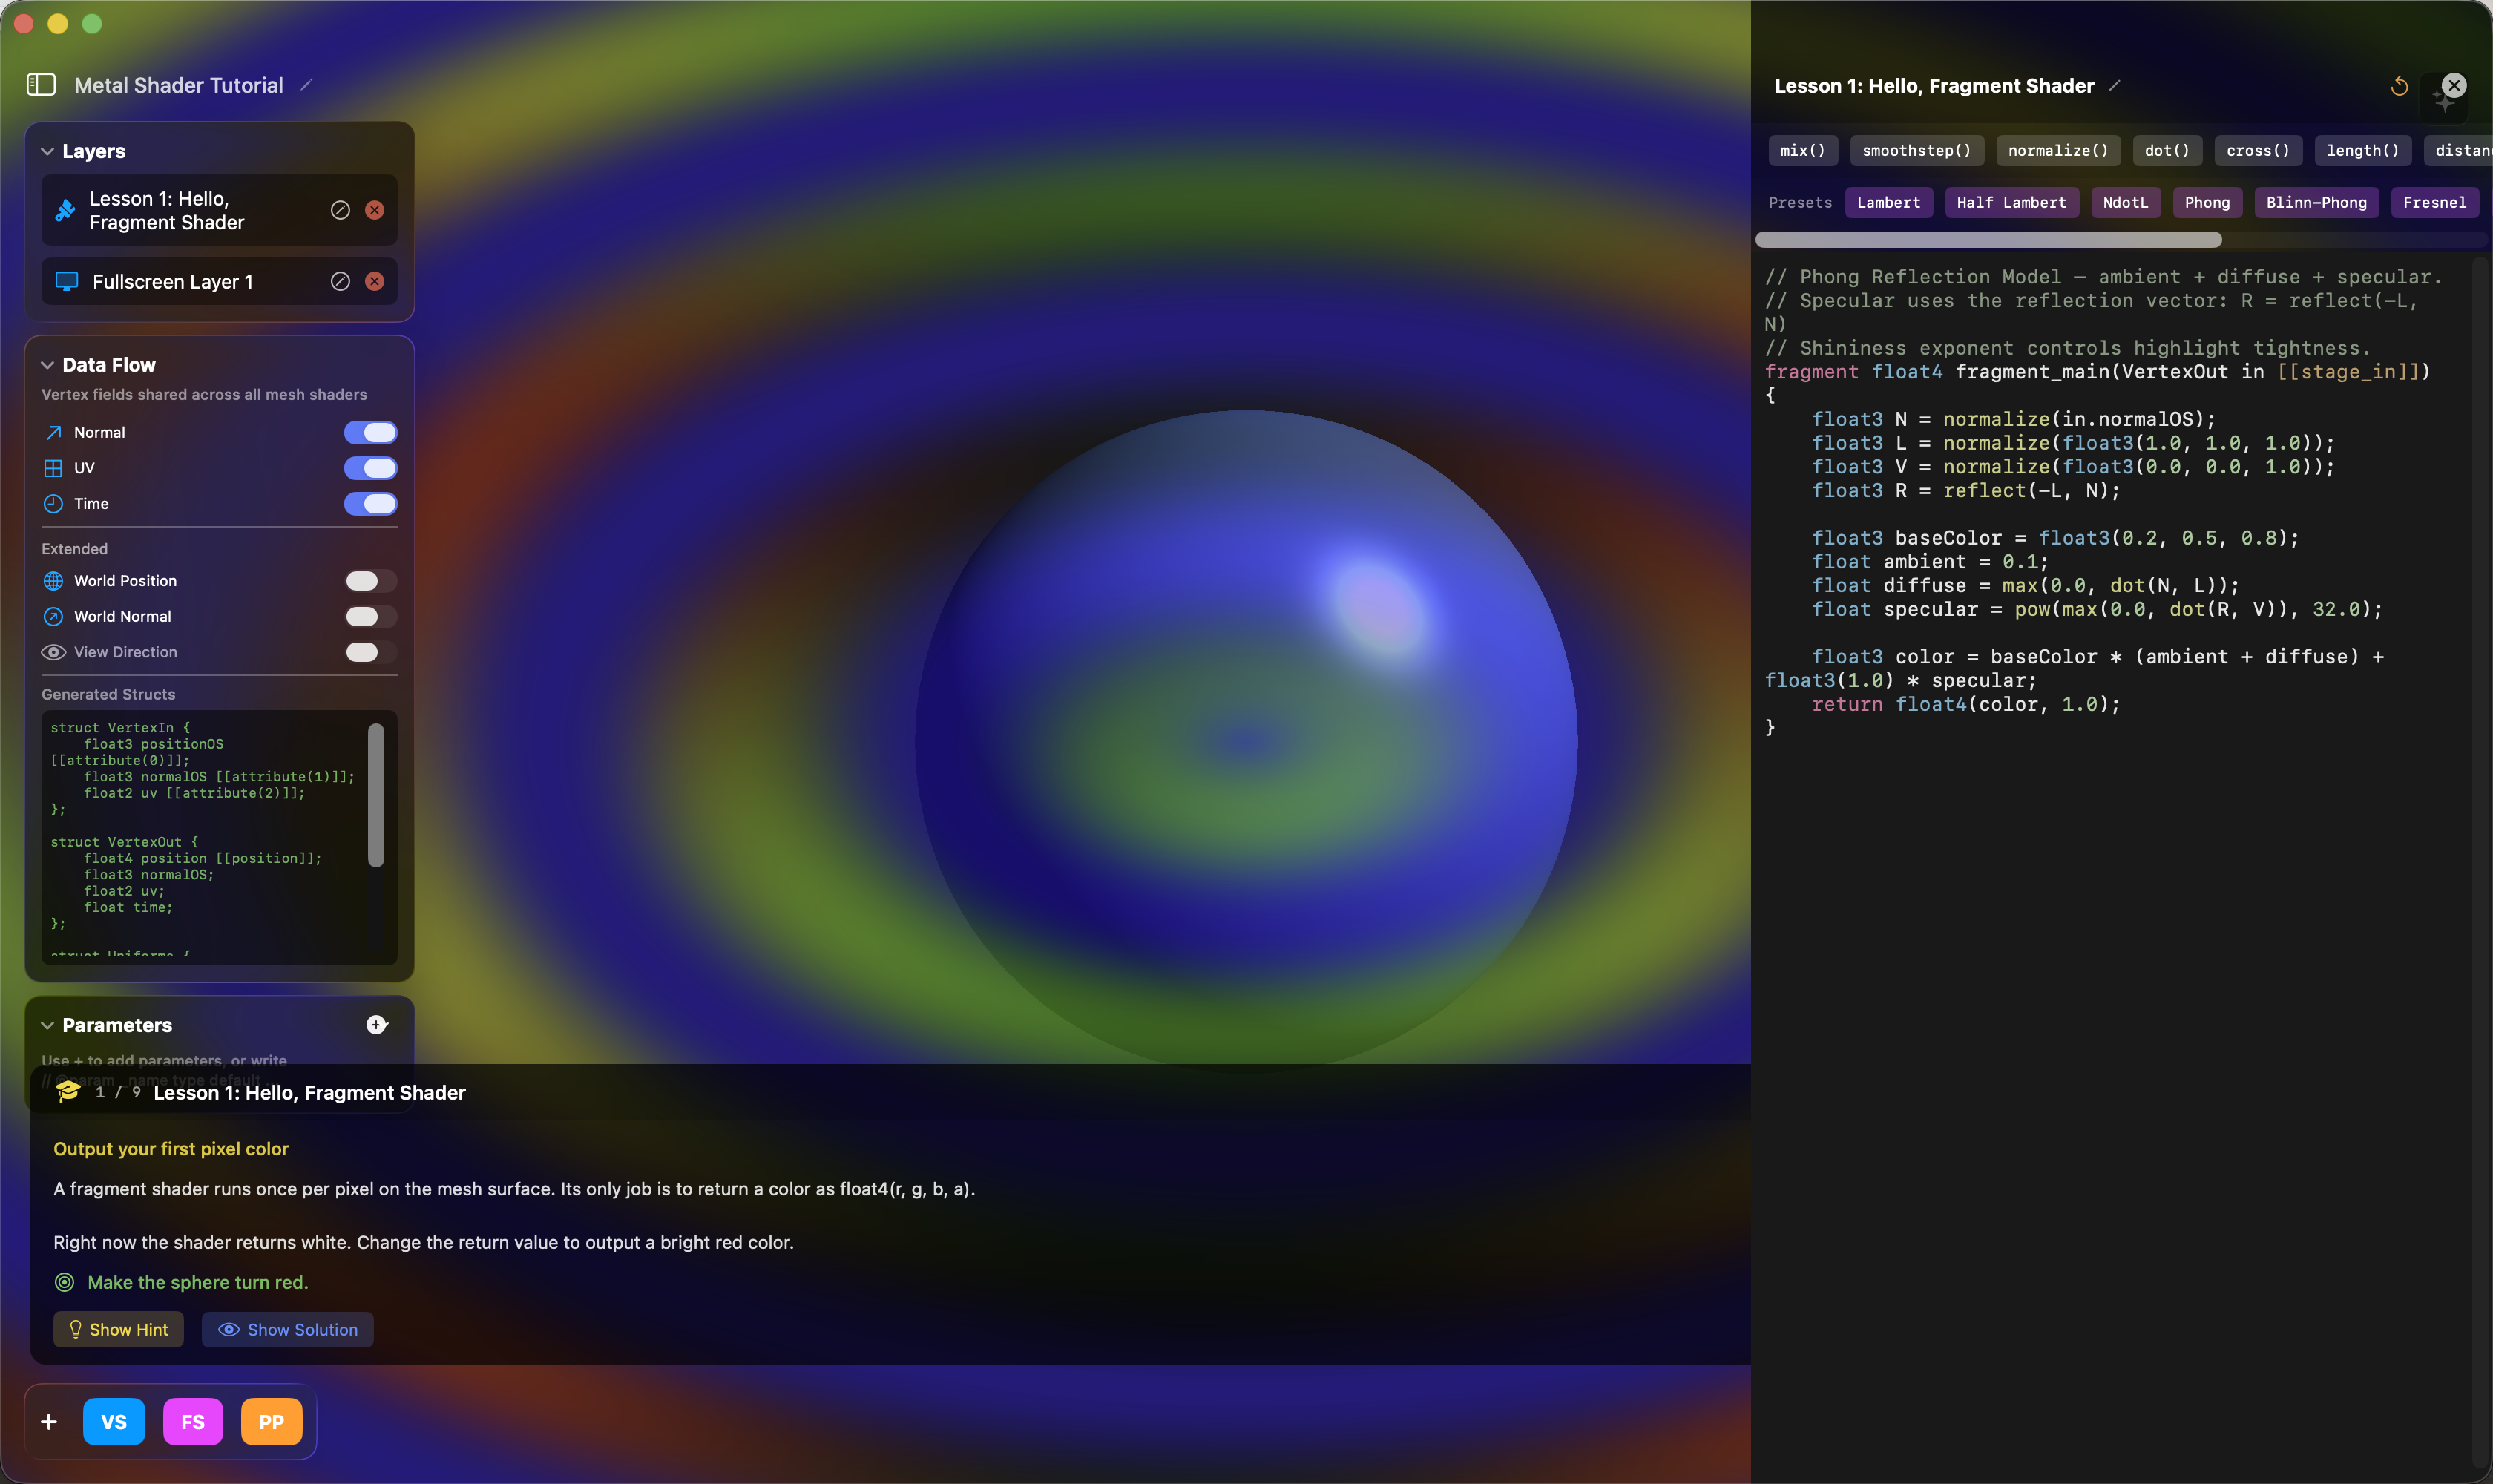Disable Fullscreen Layer 1 slash icon

pos(340,282)
